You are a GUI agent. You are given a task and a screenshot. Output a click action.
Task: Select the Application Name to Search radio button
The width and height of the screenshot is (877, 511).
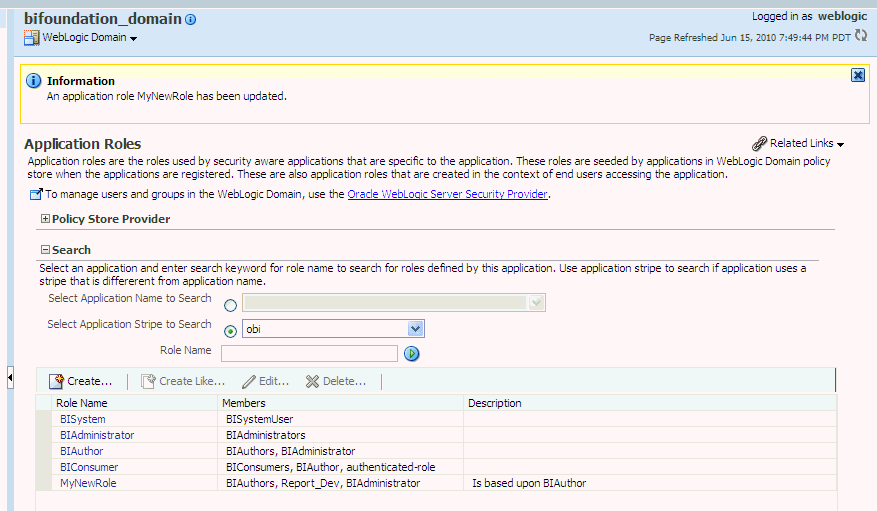pos(230,305)
